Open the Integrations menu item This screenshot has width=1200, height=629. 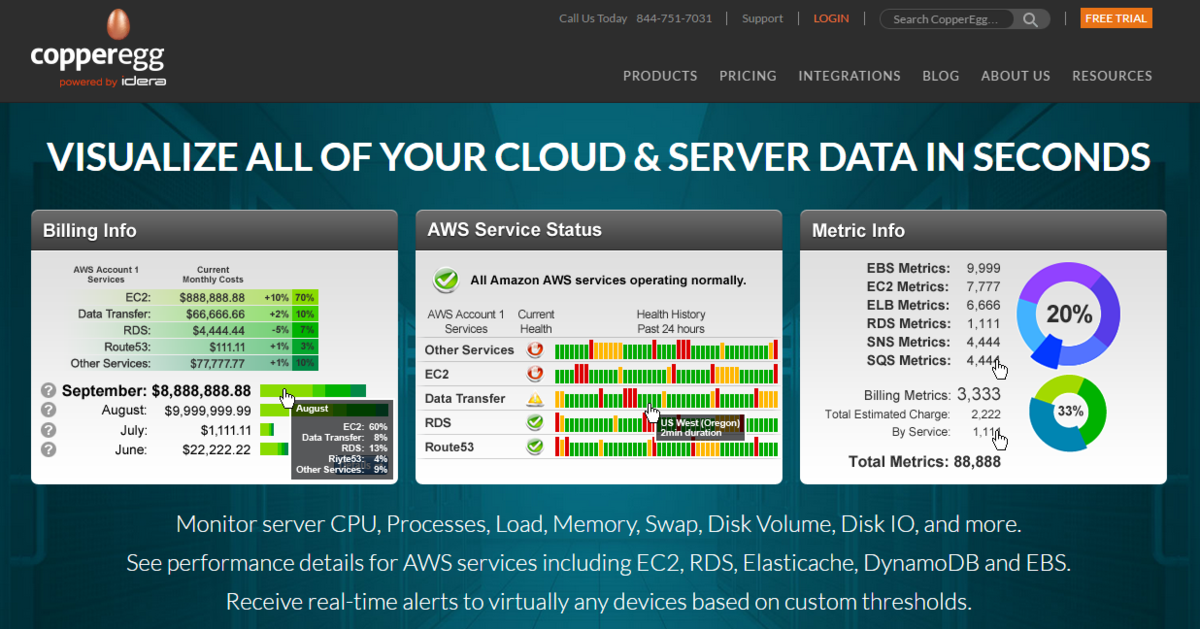pyautogui.click(x=849, y=76)
